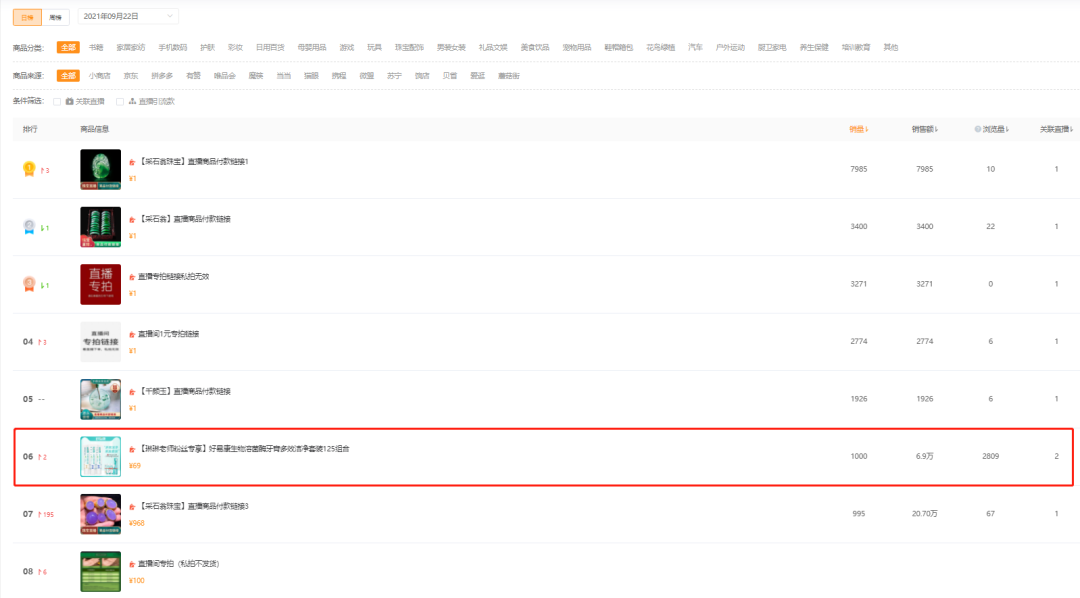Filter category by 珠宝配饰

[x=409, y=48]
